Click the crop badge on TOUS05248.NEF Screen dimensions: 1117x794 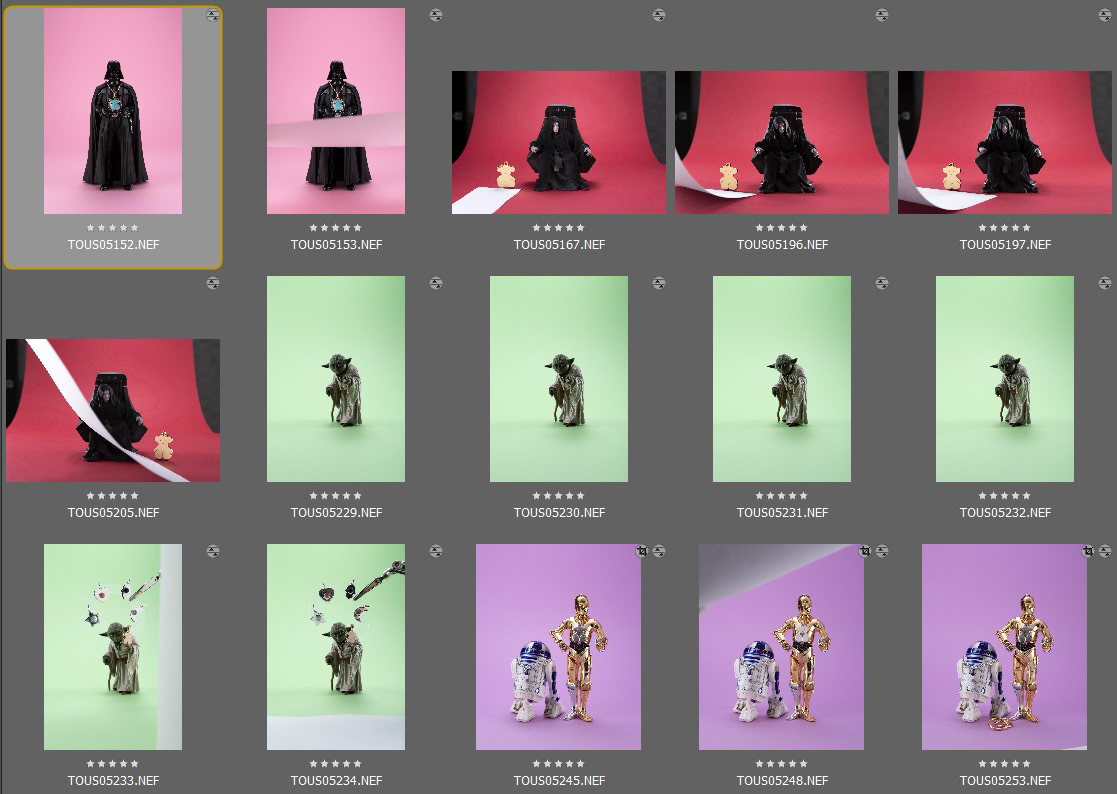click(x=865, y=550)
